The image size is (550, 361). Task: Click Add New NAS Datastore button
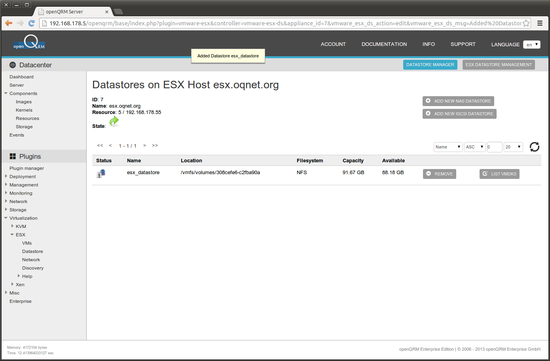click(x=458, y=101)
